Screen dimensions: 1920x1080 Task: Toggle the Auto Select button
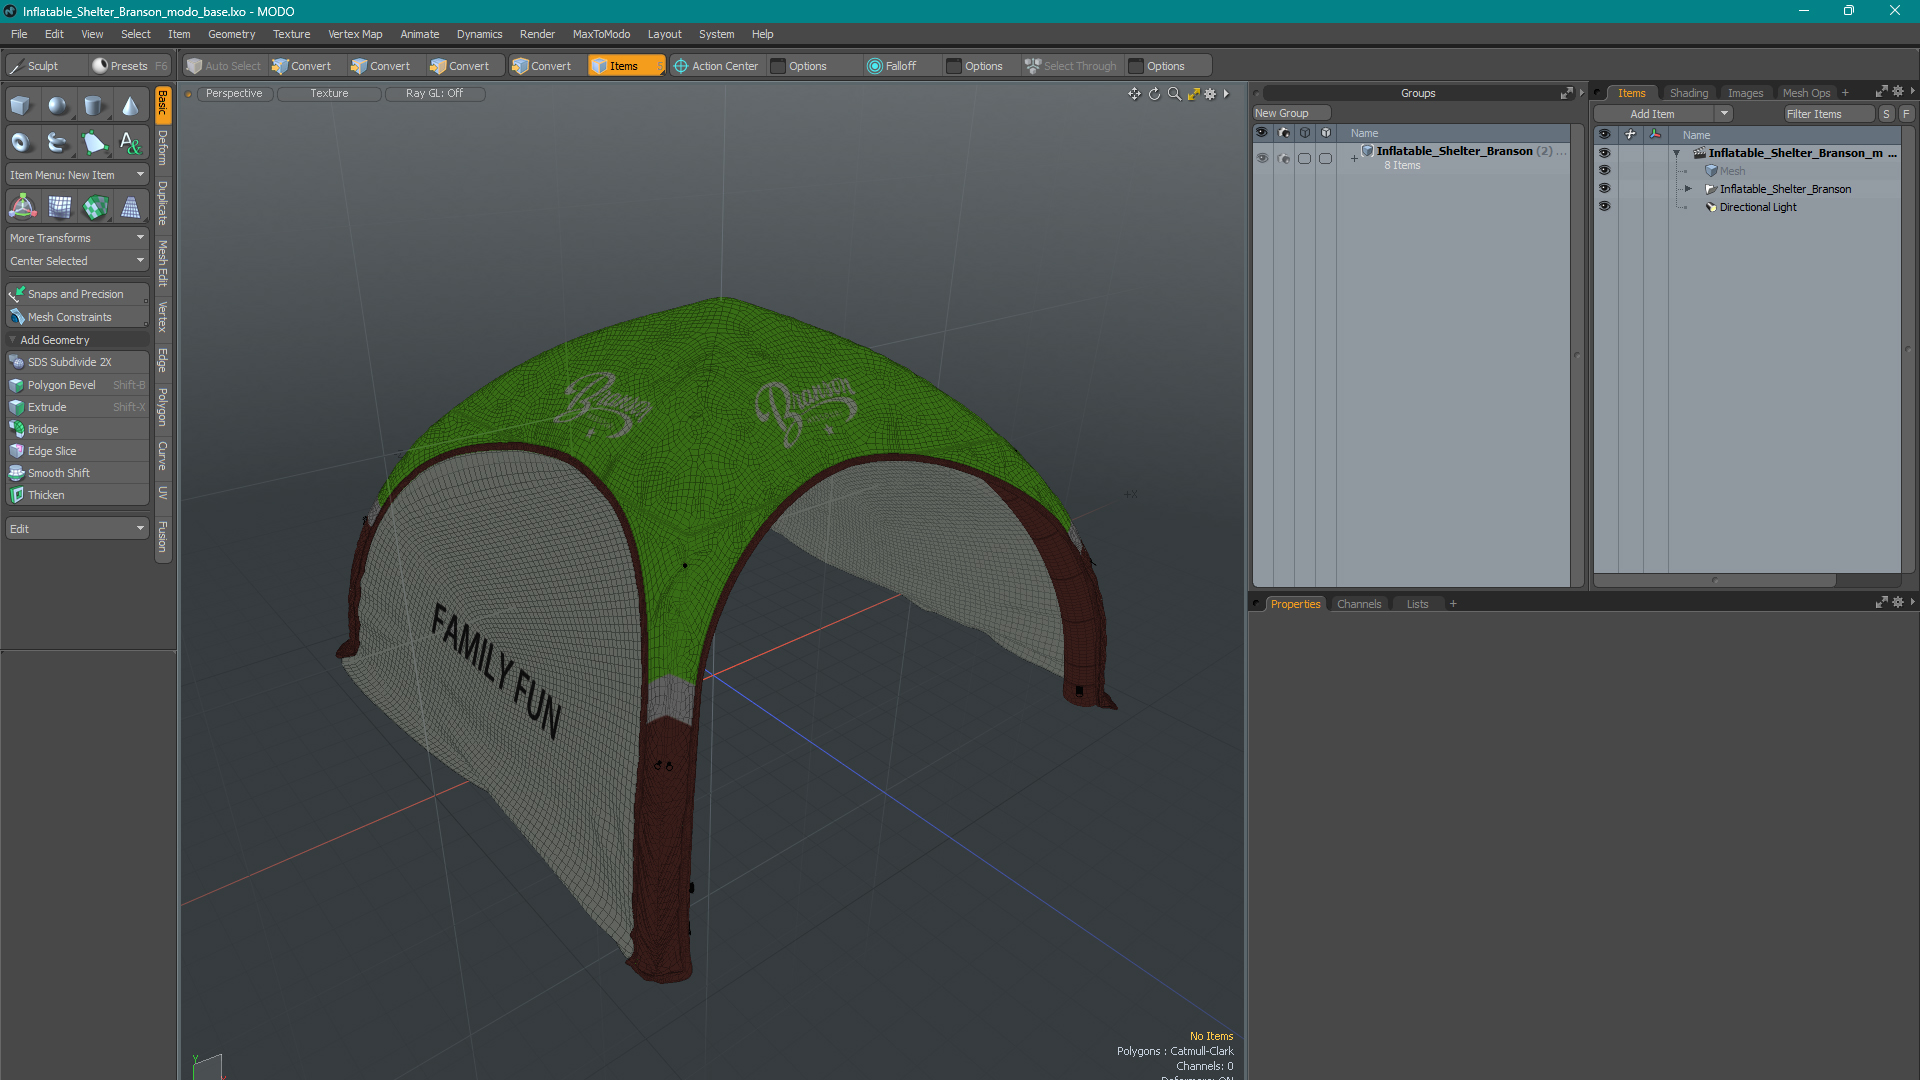point(224,66)
